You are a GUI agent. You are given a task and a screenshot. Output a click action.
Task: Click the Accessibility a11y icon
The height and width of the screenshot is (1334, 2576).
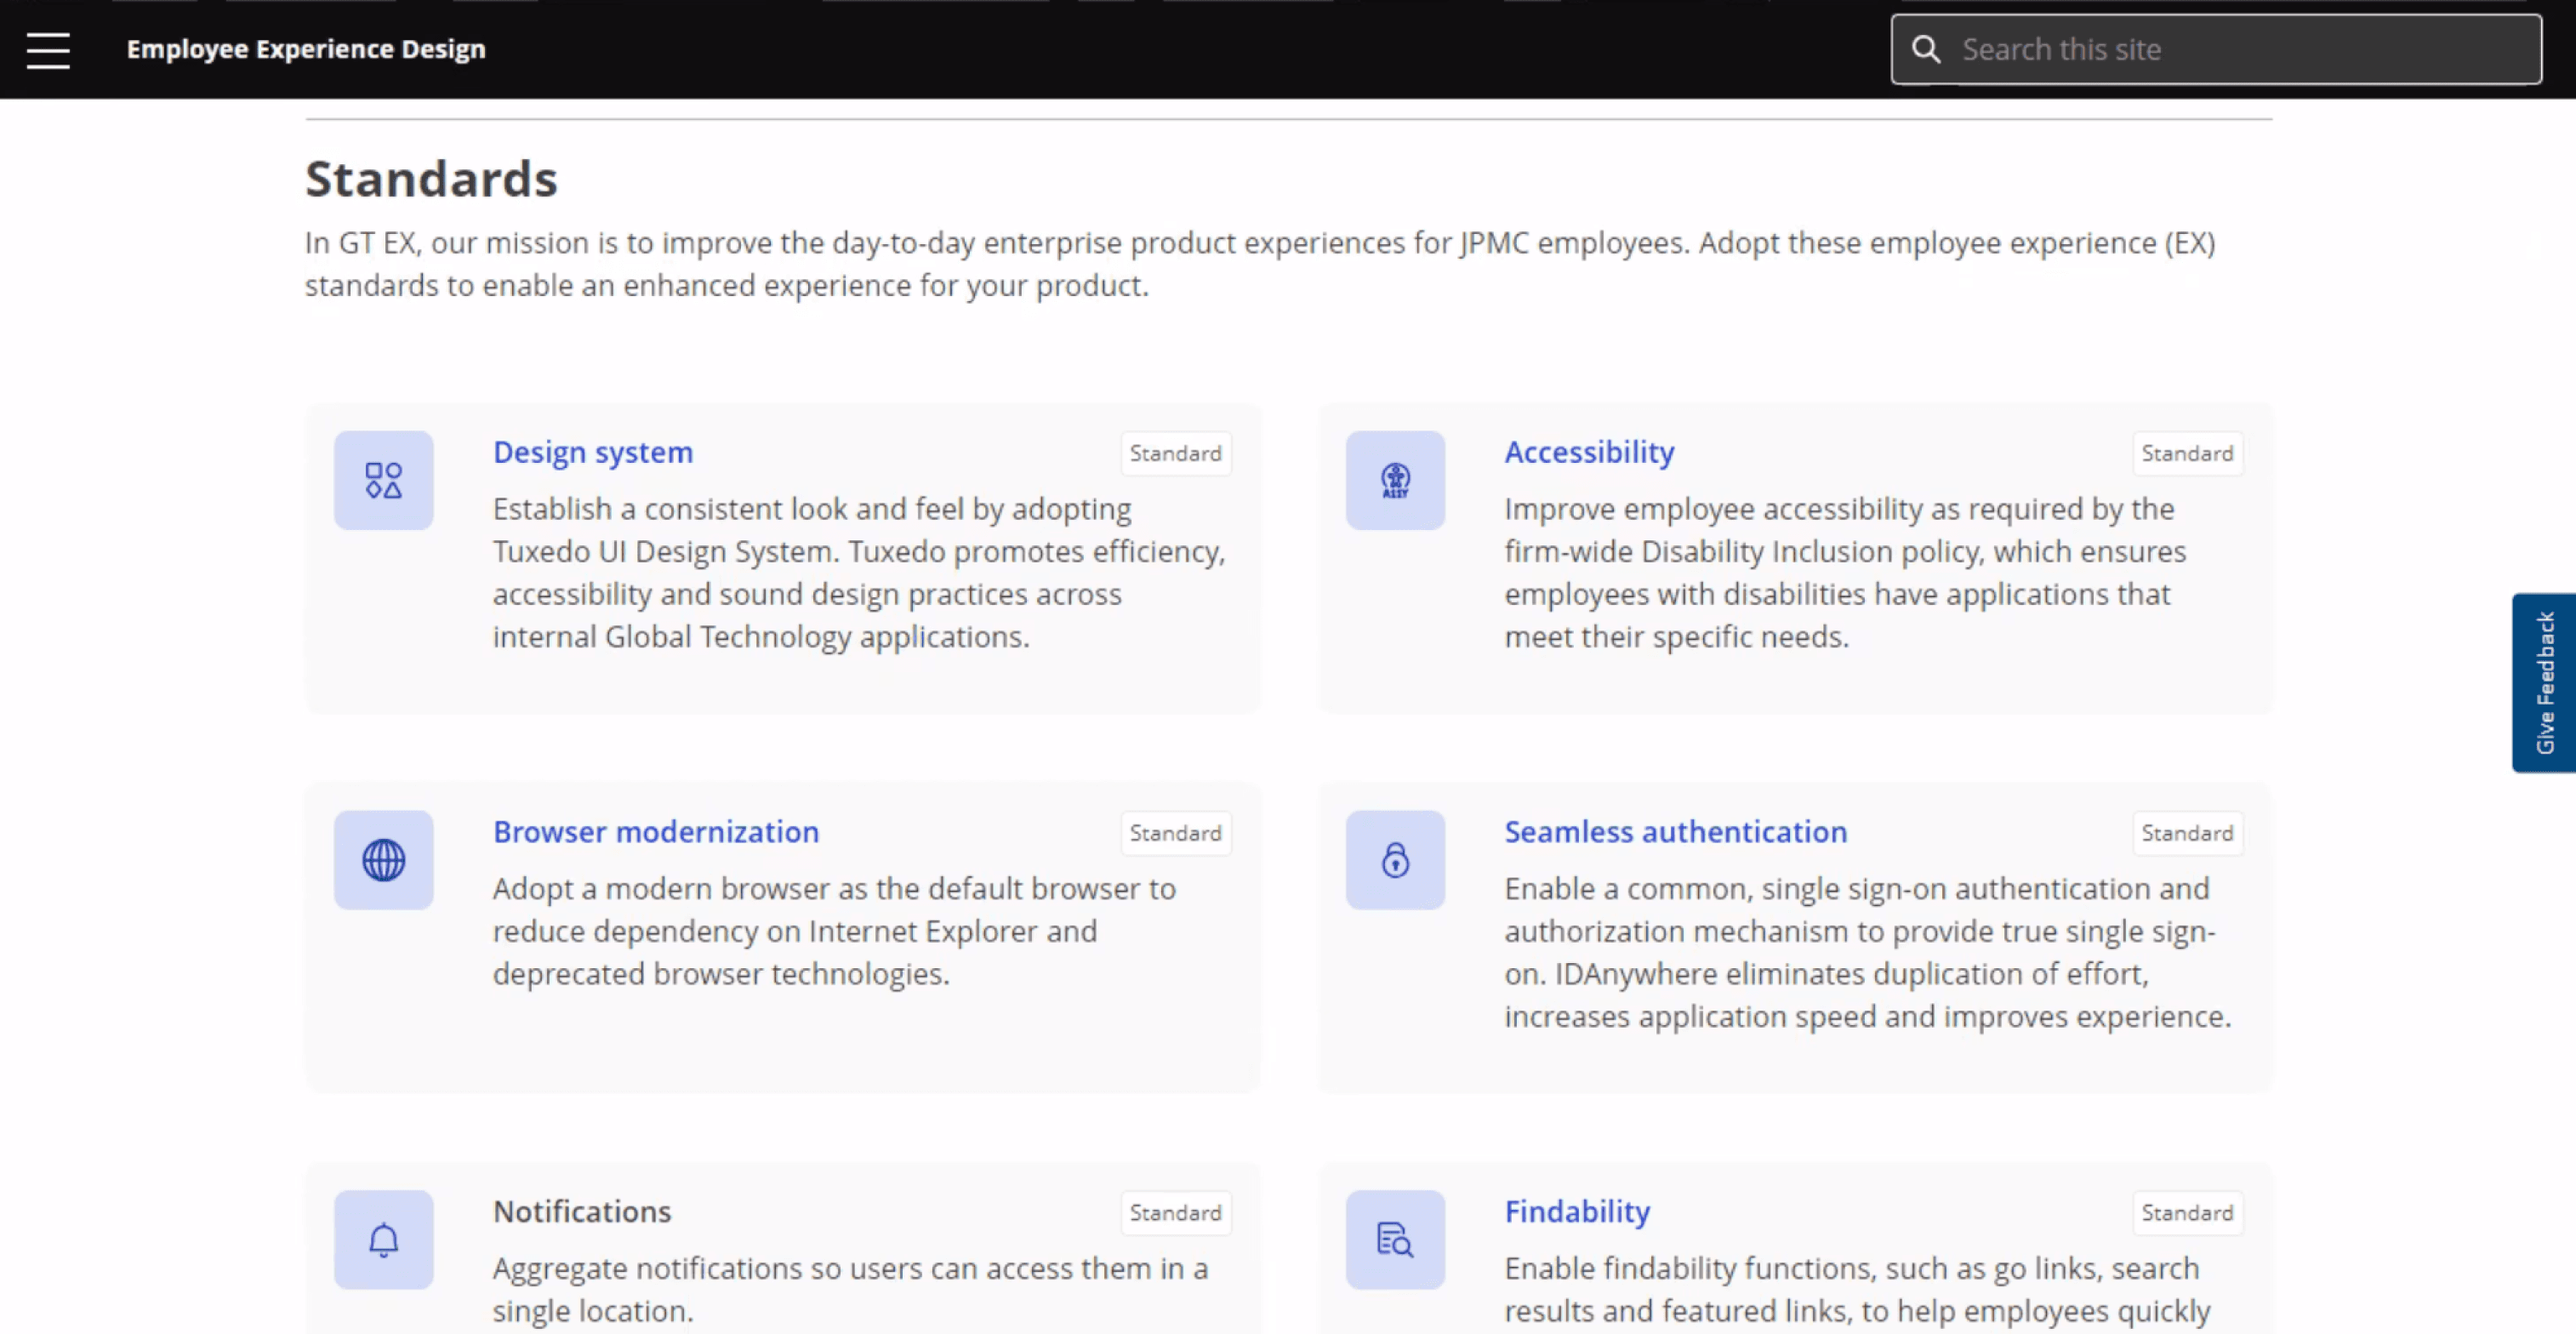pyautogui.click(x=1394, y=480)
